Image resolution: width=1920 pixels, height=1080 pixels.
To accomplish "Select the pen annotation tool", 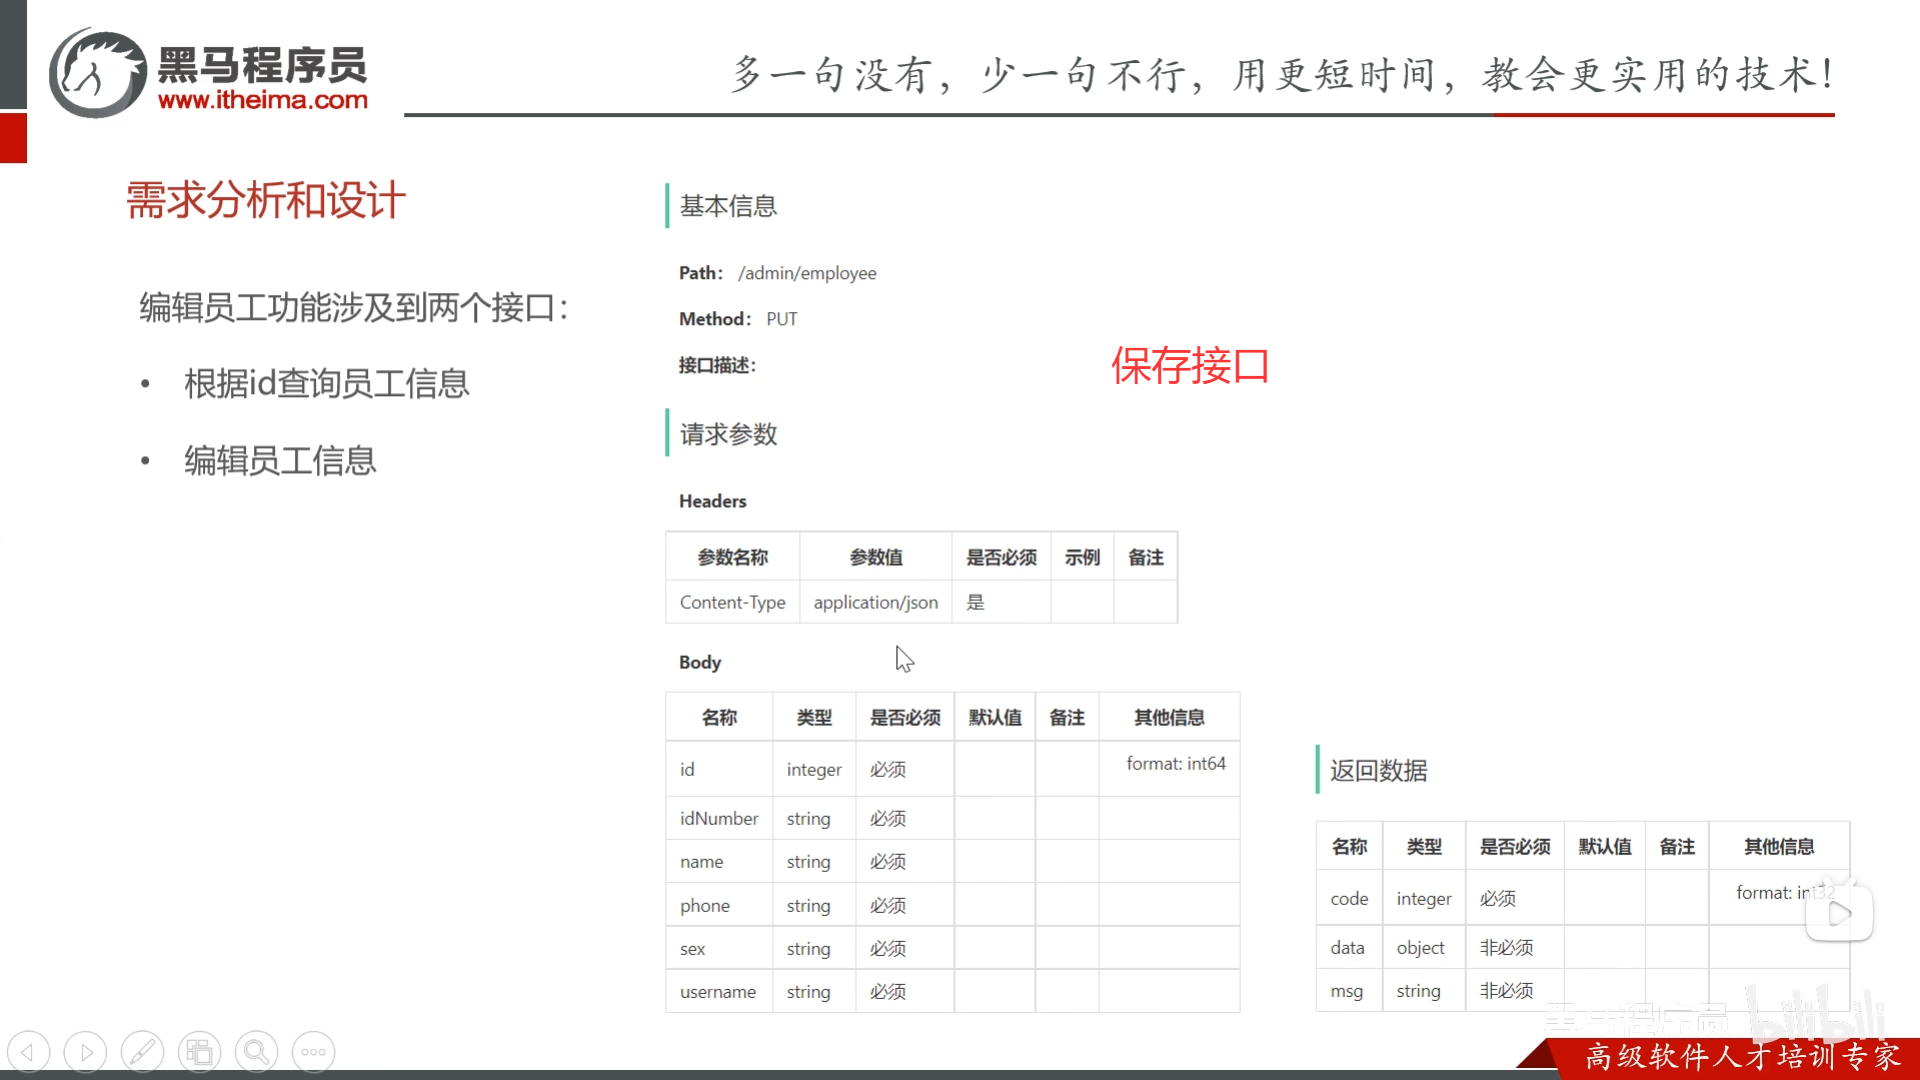I will tap(142, 1051).
